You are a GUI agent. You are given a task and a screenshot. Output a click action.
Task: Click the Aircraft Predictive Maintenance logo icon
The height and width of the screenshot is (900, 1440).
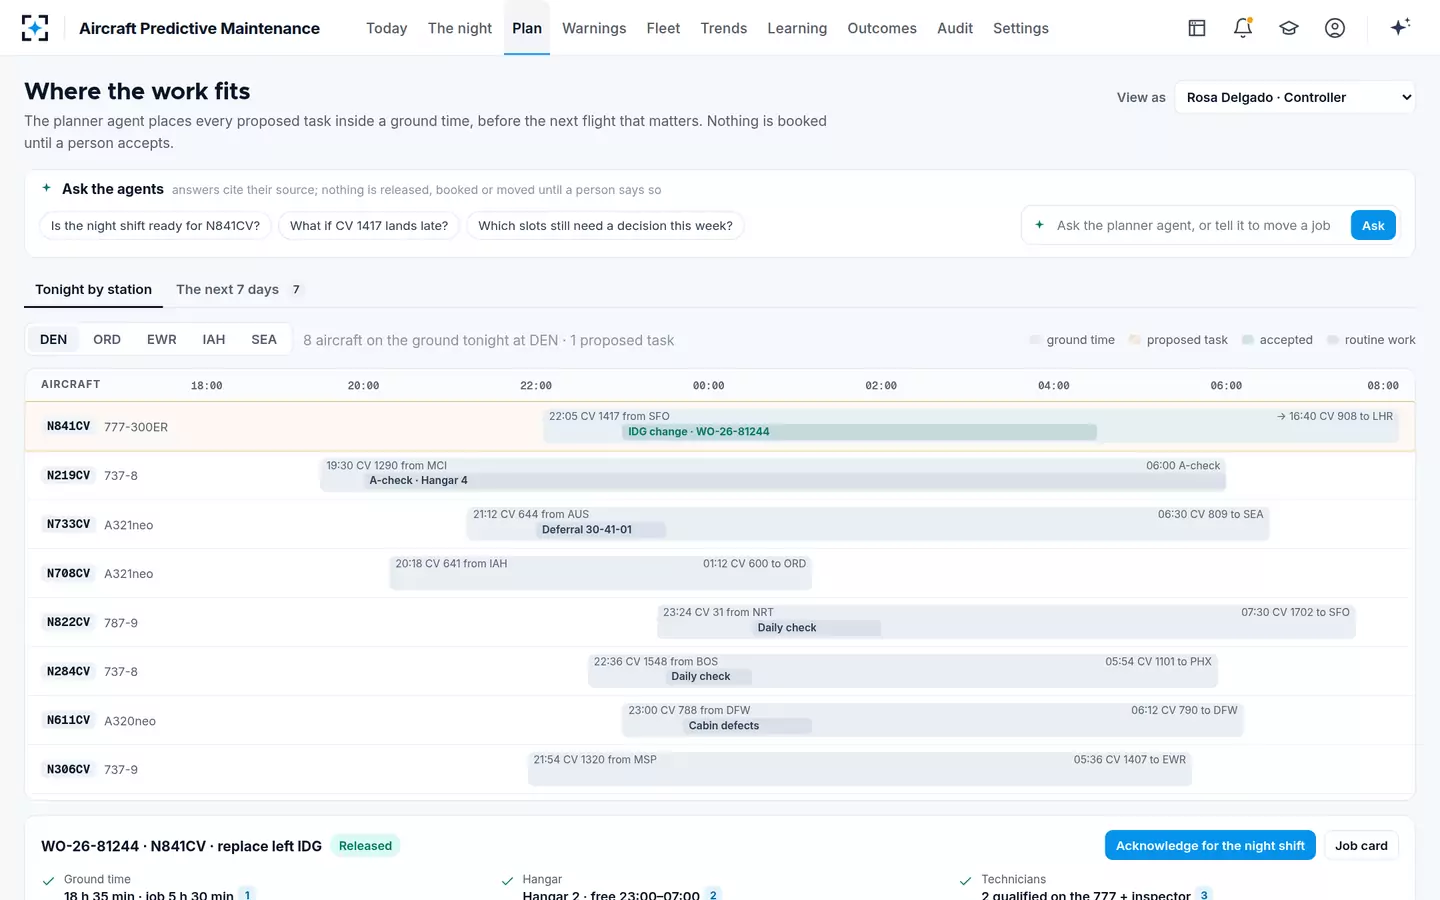tap(35, 28)
